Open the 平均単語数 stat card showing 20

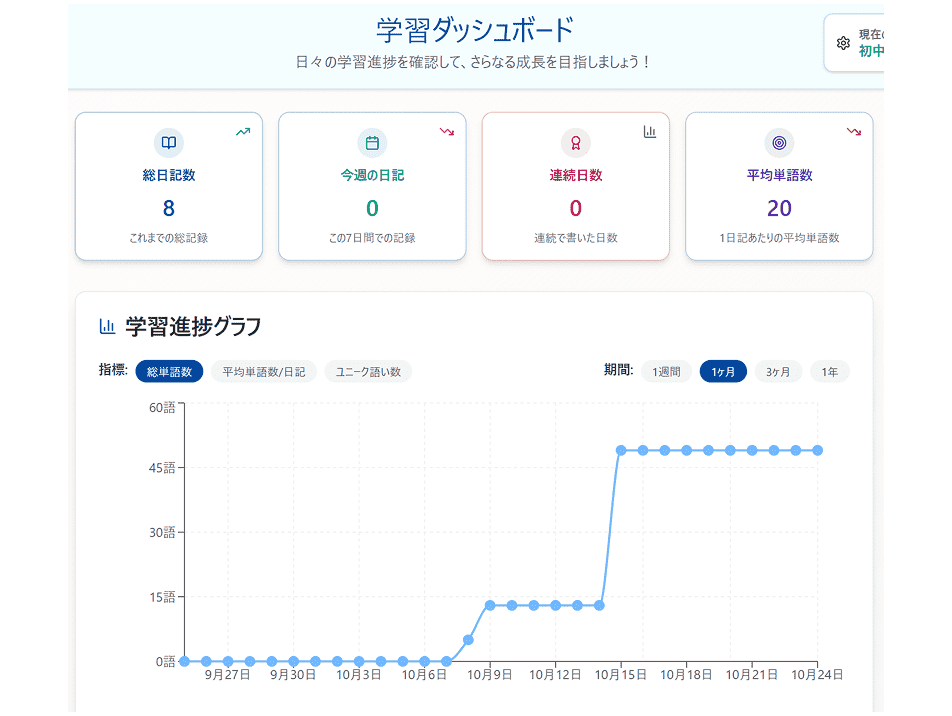pos(779,186)
